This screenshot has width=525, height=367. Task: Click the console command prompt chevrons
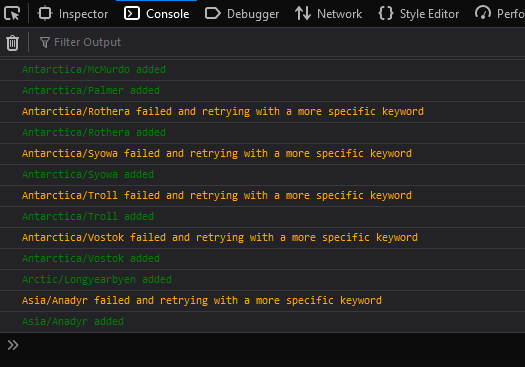[x=13, y=345]
